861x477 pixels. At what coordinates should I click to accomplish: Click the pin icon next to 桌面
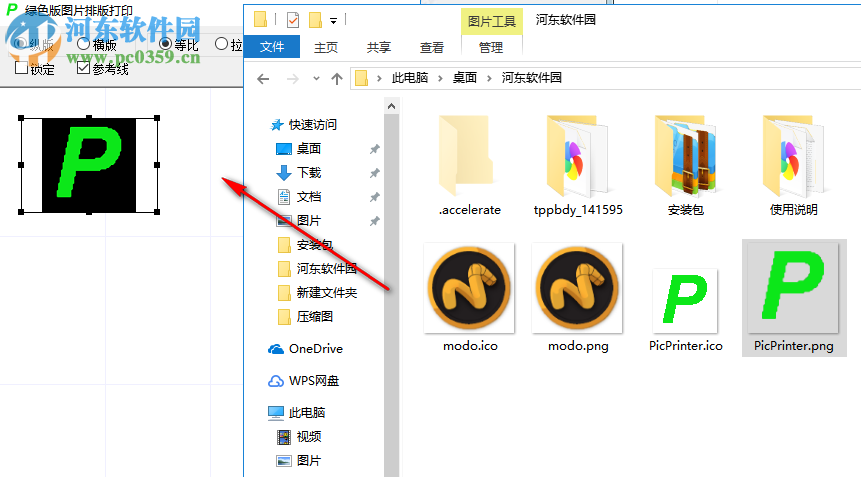pos(374,149)
